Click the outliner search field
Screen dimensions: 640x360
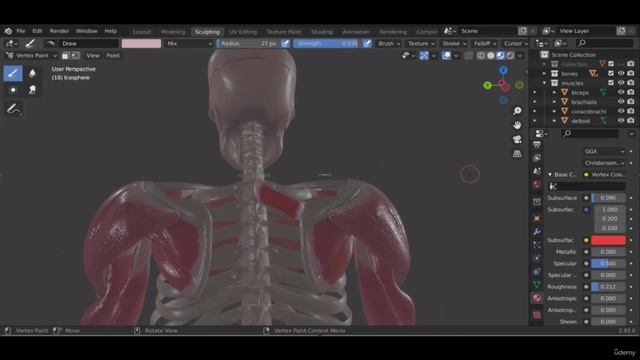tap(604, 43)
